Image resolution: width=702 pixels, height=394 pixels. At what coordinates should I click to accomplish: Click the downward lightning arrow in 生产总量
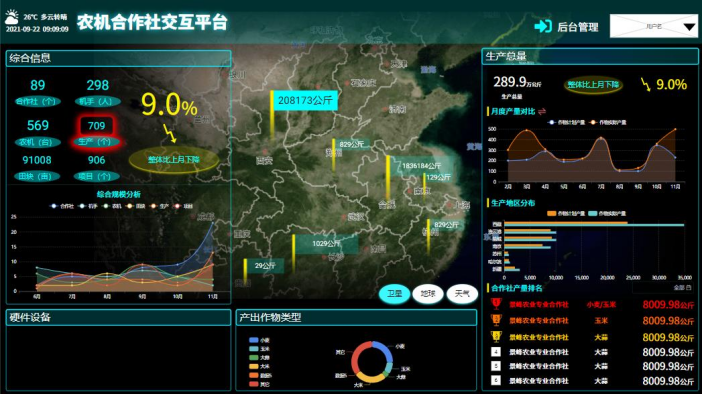coord(645,84)
